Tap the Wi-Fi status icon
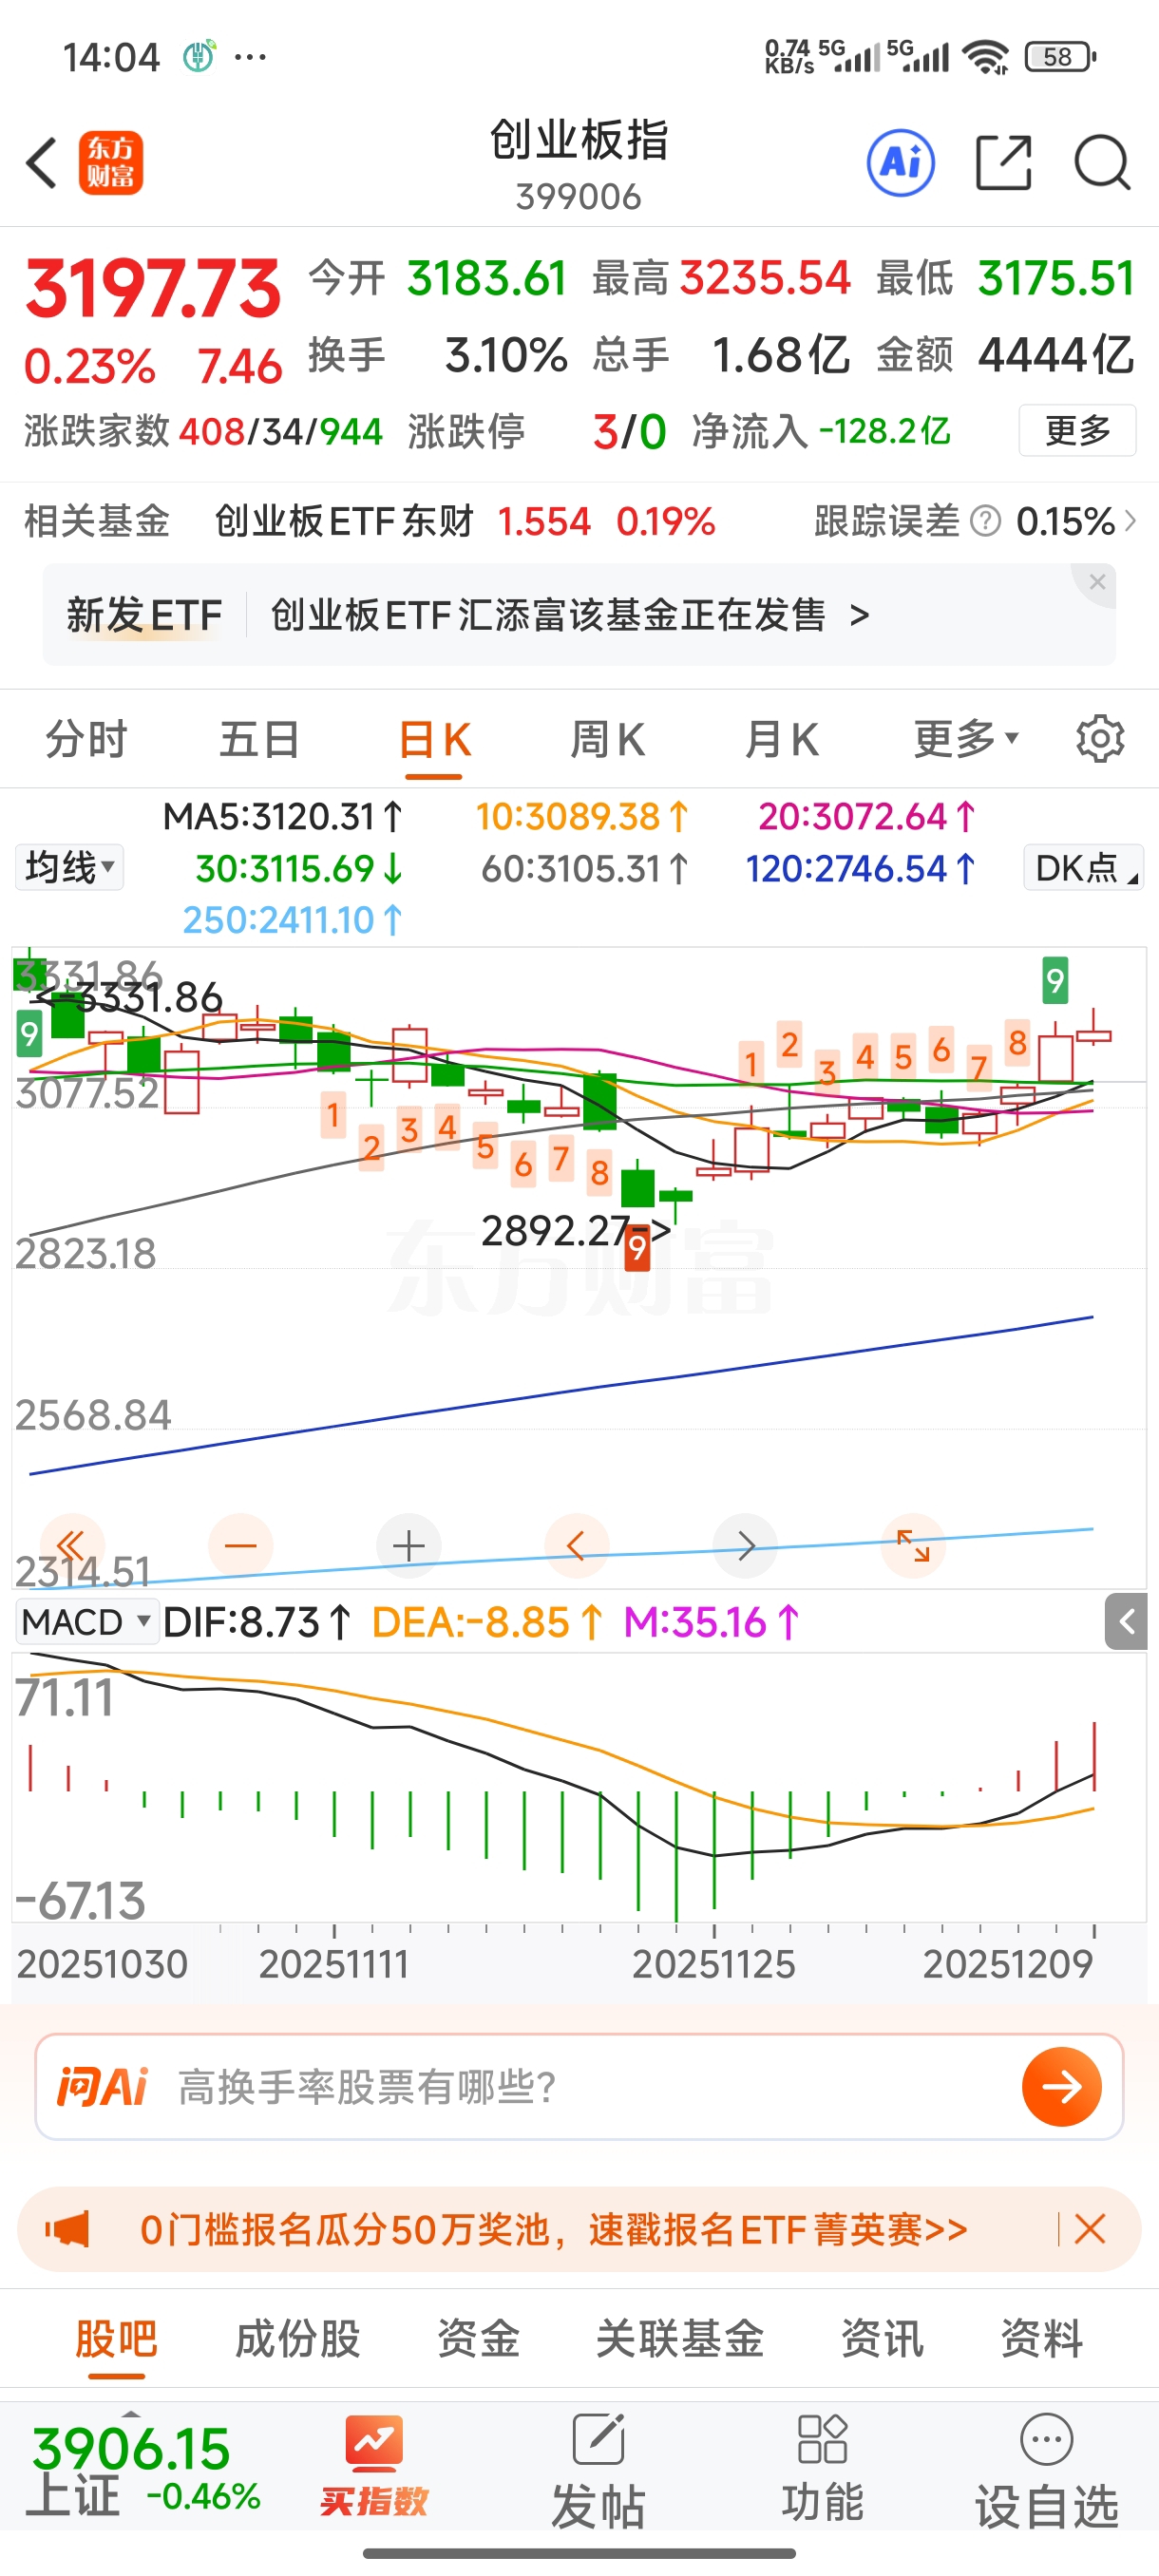This screenshot has width=1159, height=2576. (x=986, y=57)
